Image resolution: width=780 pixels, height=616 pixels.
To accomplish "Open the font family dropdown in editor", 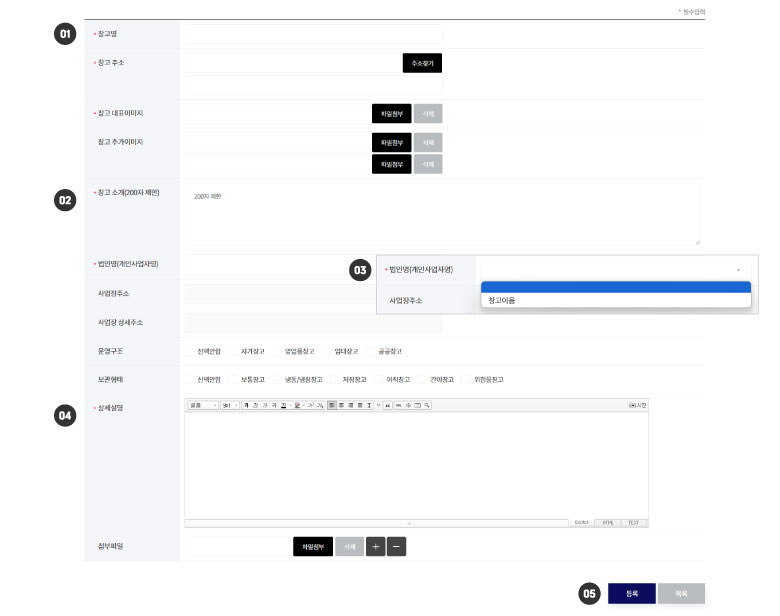I will coord(203,405).
